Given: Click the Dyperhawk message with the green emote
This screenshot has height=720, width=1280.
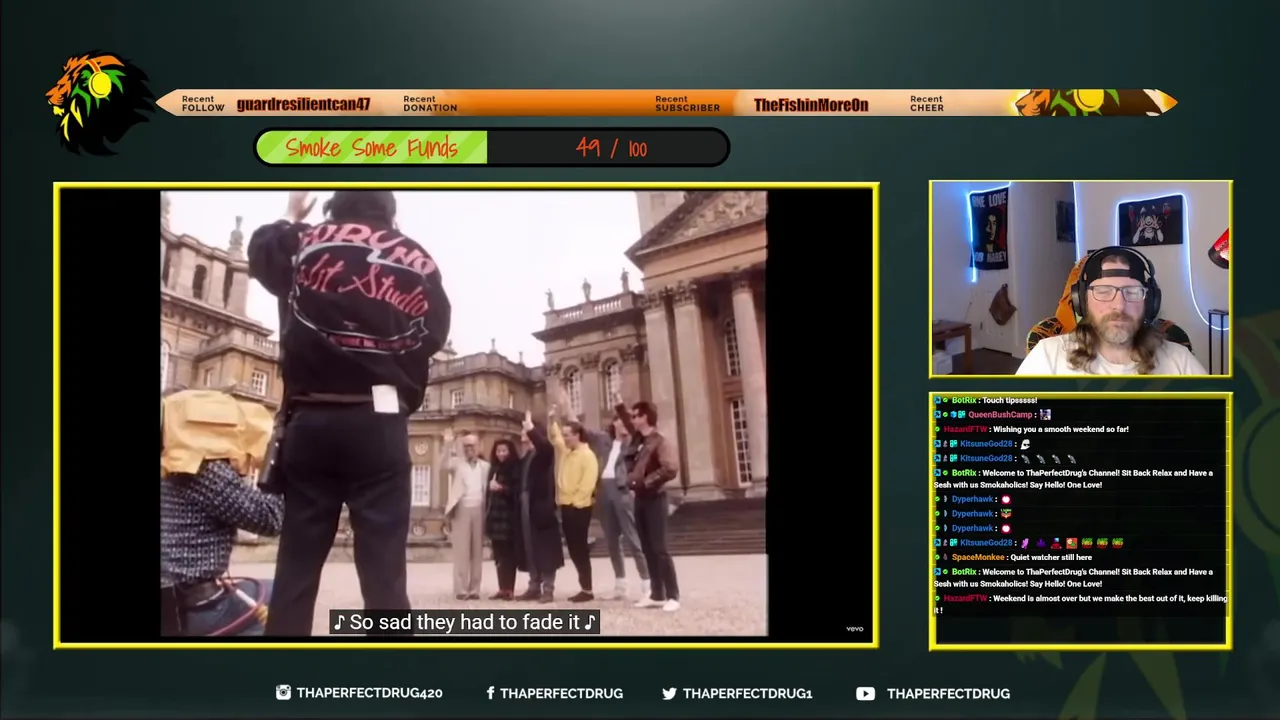Looking at the screenshot, I should [975, 513].
